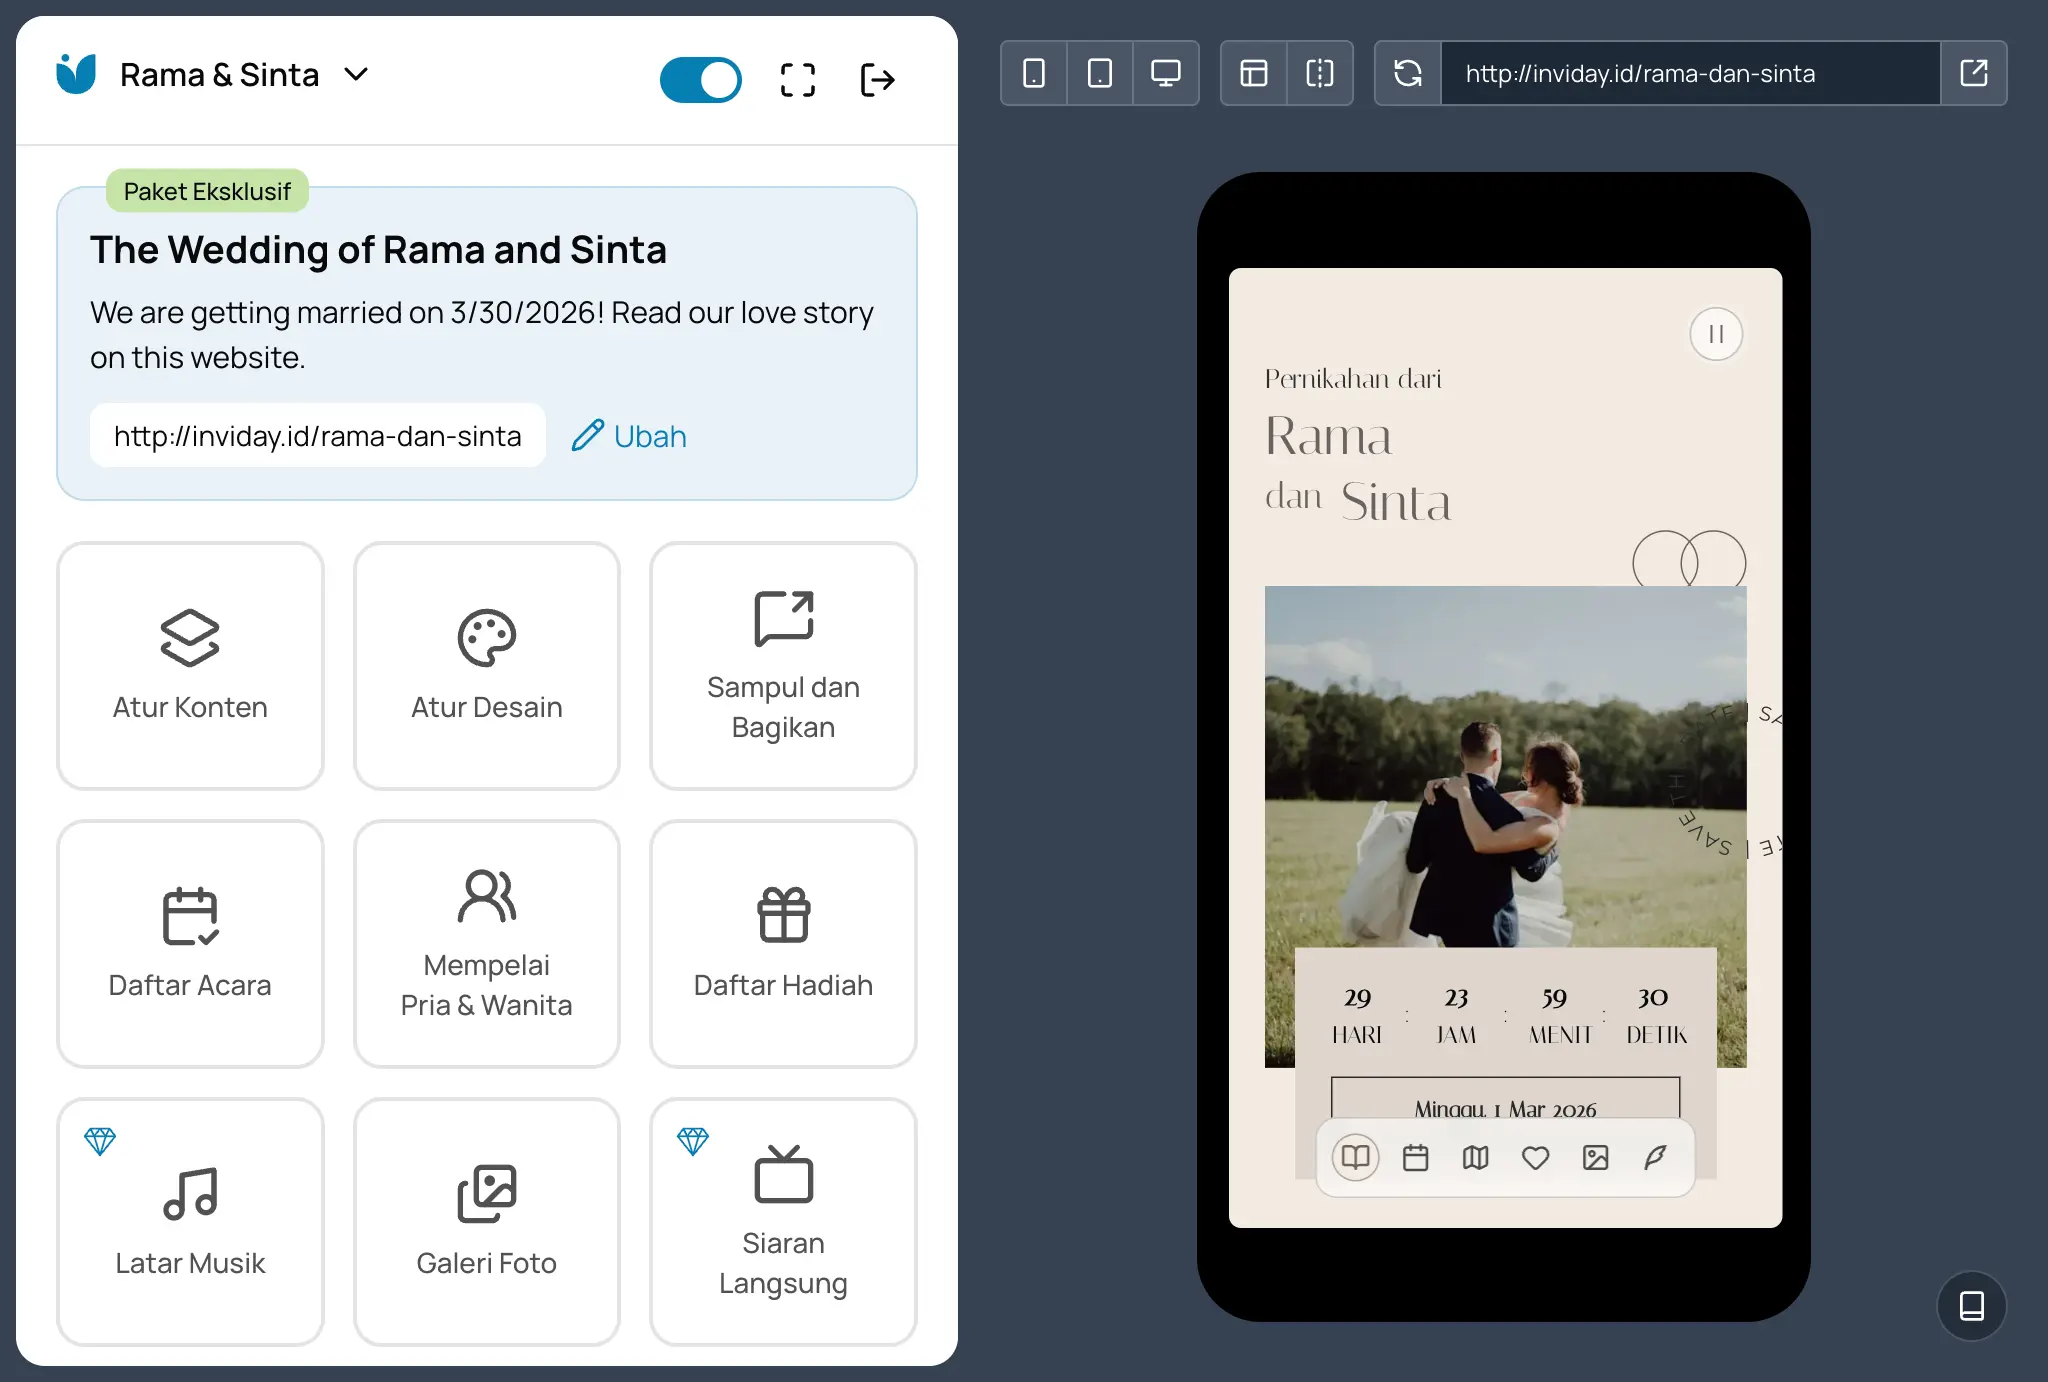The height and width of the screenshot is (1382, 2048).
Task: Reload the invitation preview
Action: tap(1407, 73)
